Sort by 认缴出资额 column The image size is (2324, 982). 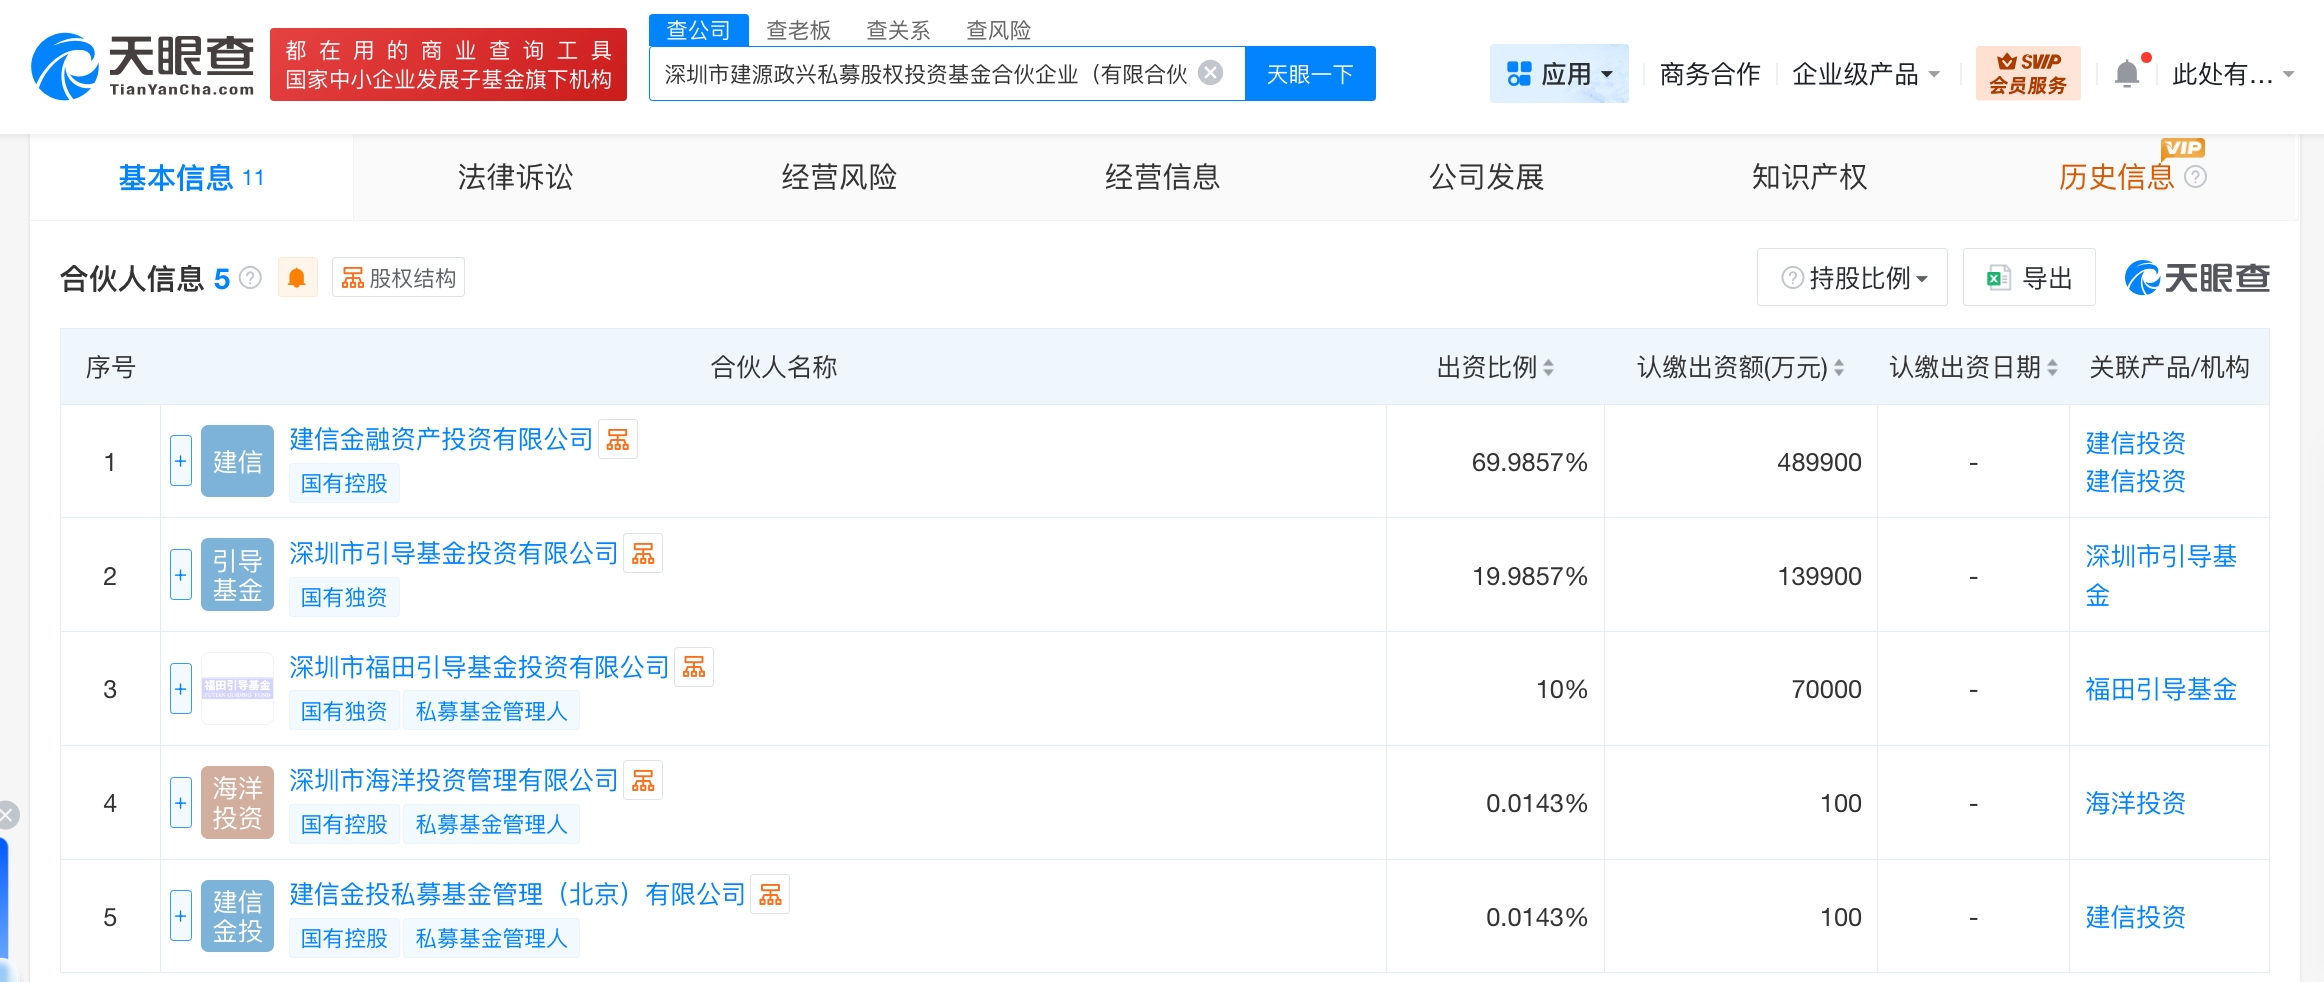click(x=1740, y=368)
